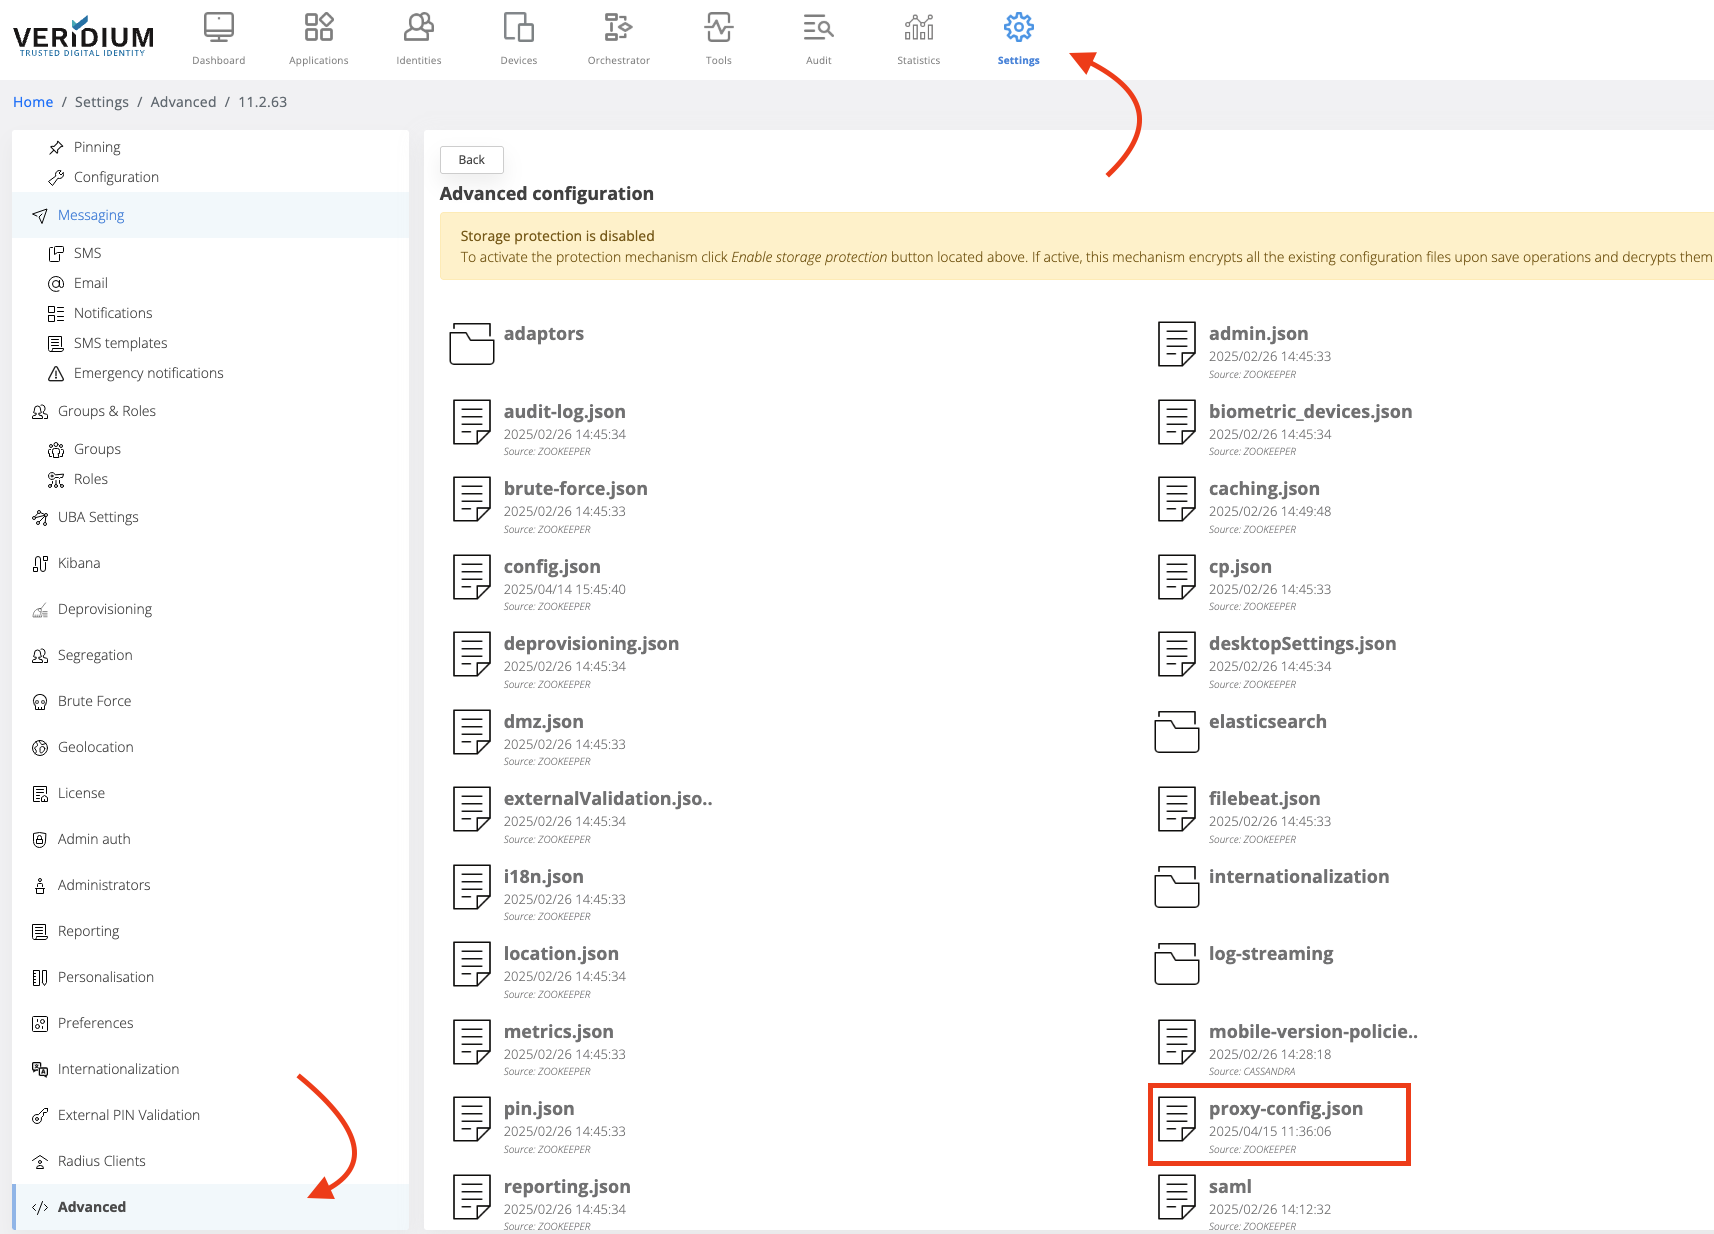
Task: Open the Orchestrator section icon
Action: pos(618,28)
